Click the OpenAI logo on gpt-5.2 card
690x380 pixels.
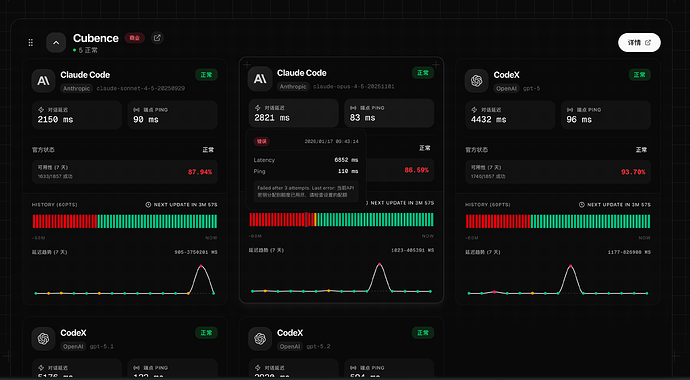pos(260,339)
